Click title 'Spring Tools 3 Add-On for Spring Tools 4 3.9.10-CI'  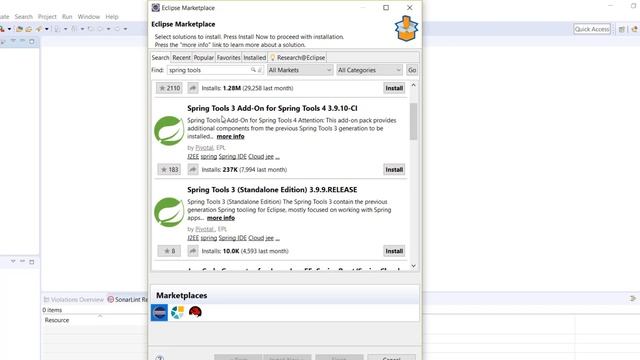click(272, 108)
